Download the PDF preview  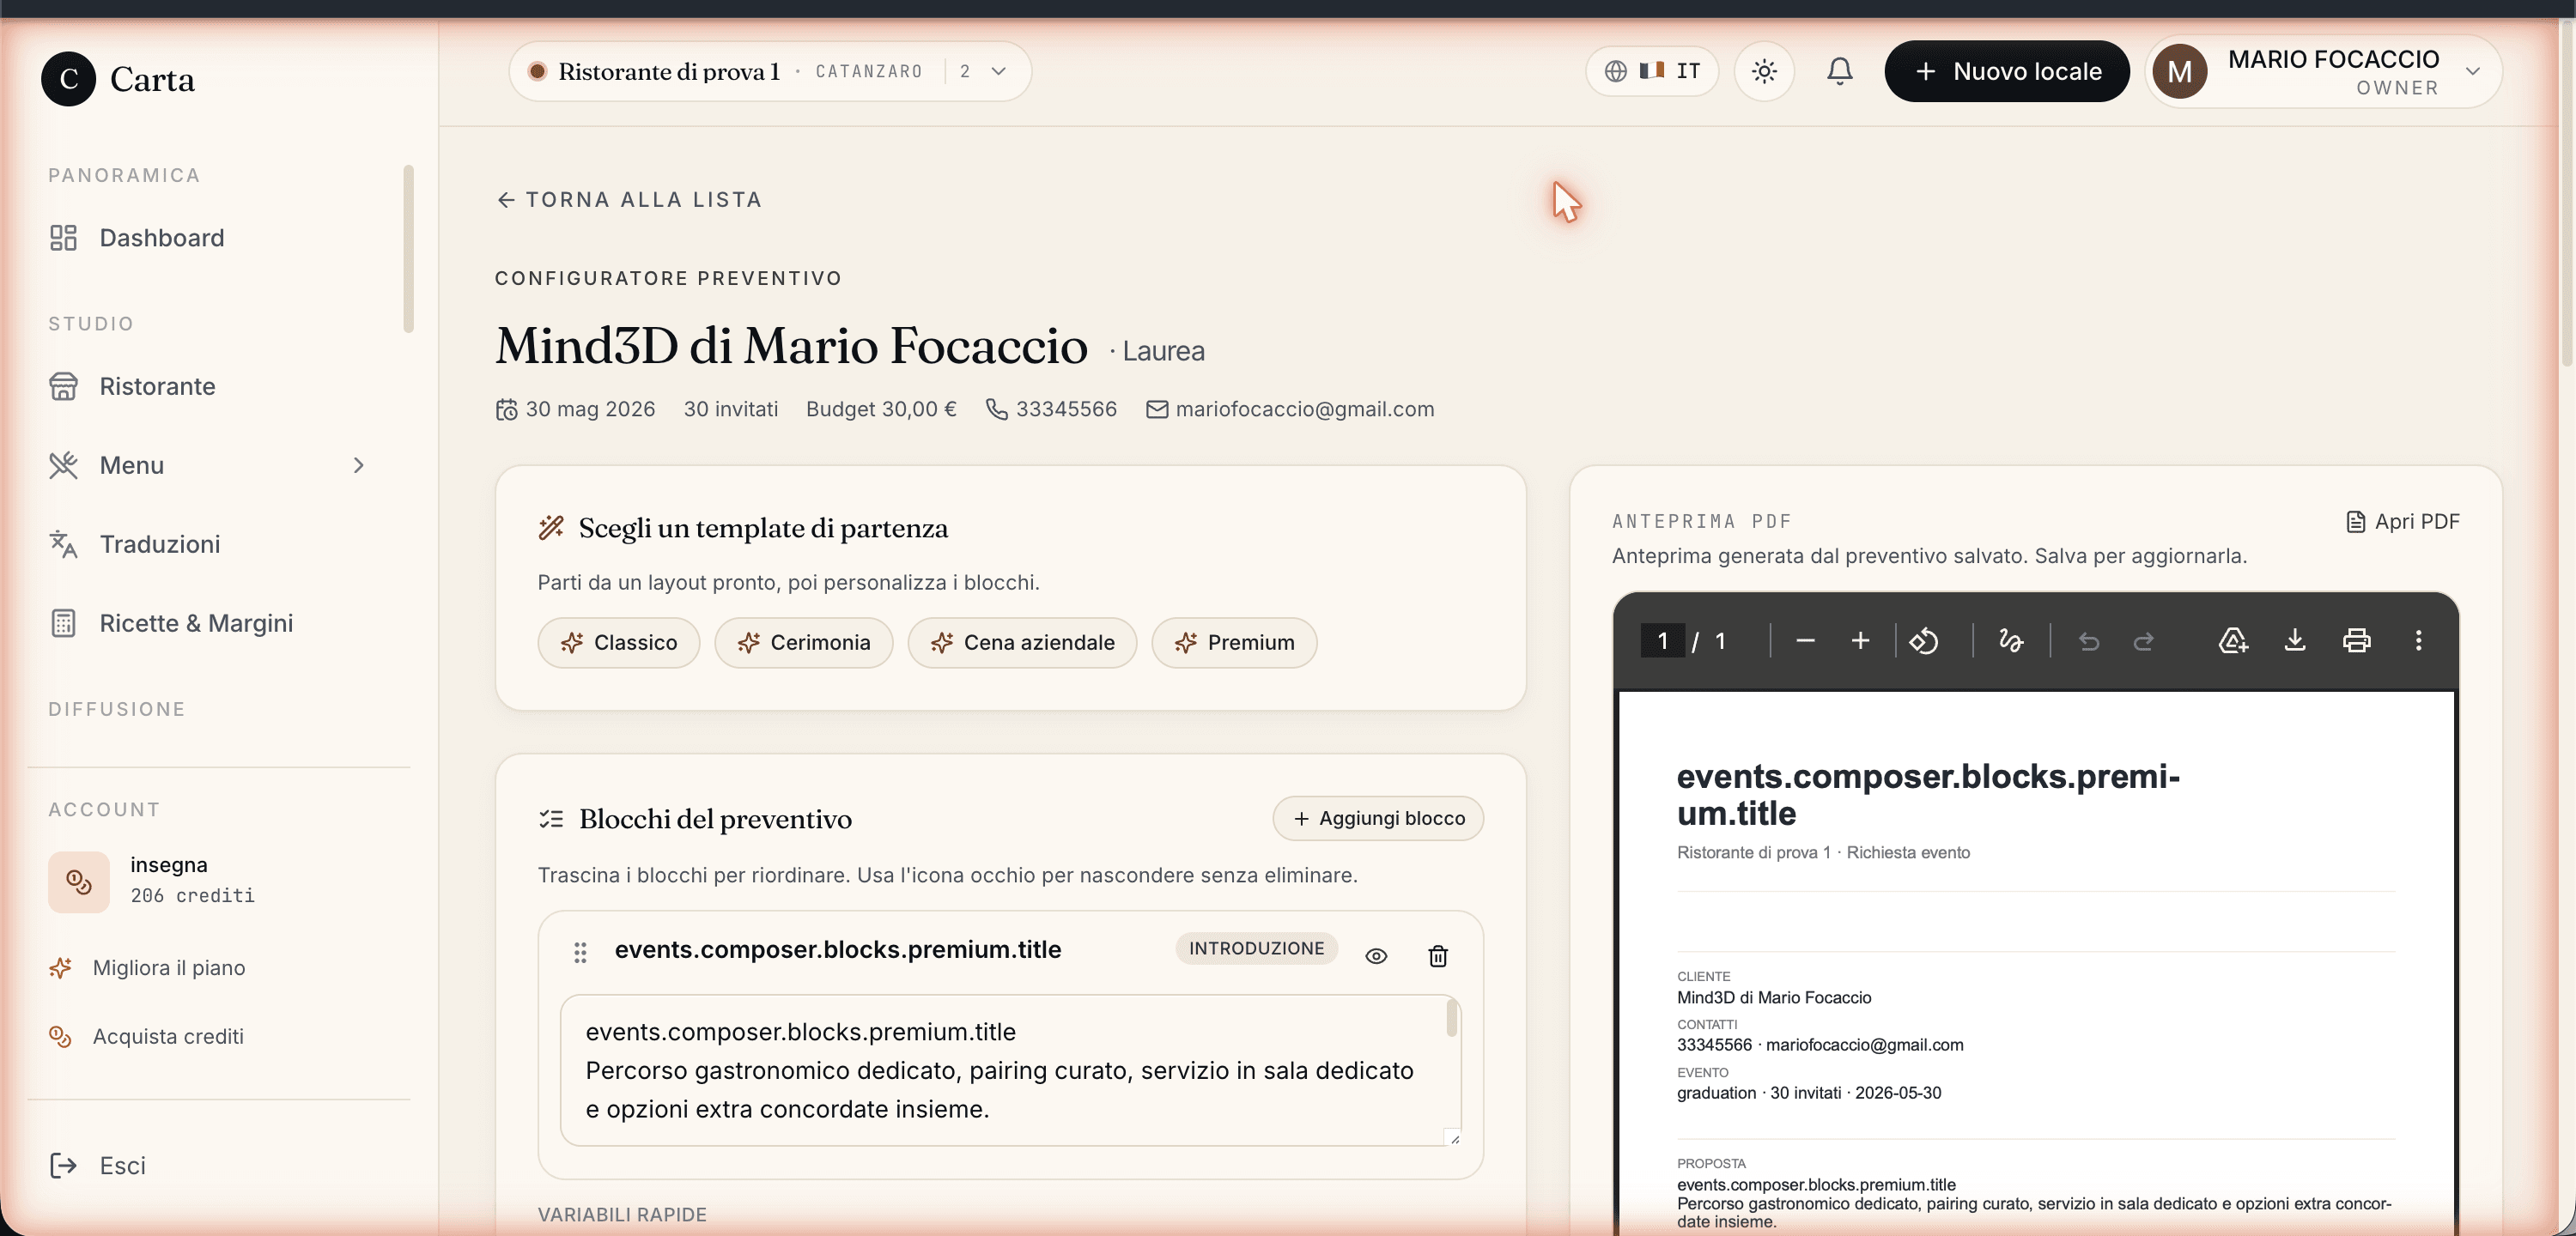2295,641
